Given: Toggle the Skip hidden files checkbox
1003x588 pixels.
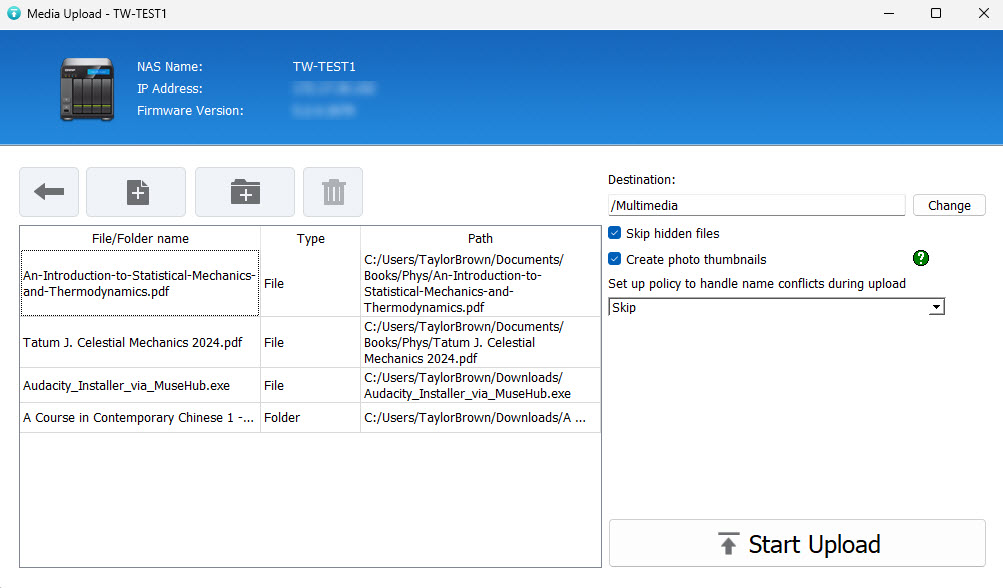Looking at the screenshot, I should (615, 233).
